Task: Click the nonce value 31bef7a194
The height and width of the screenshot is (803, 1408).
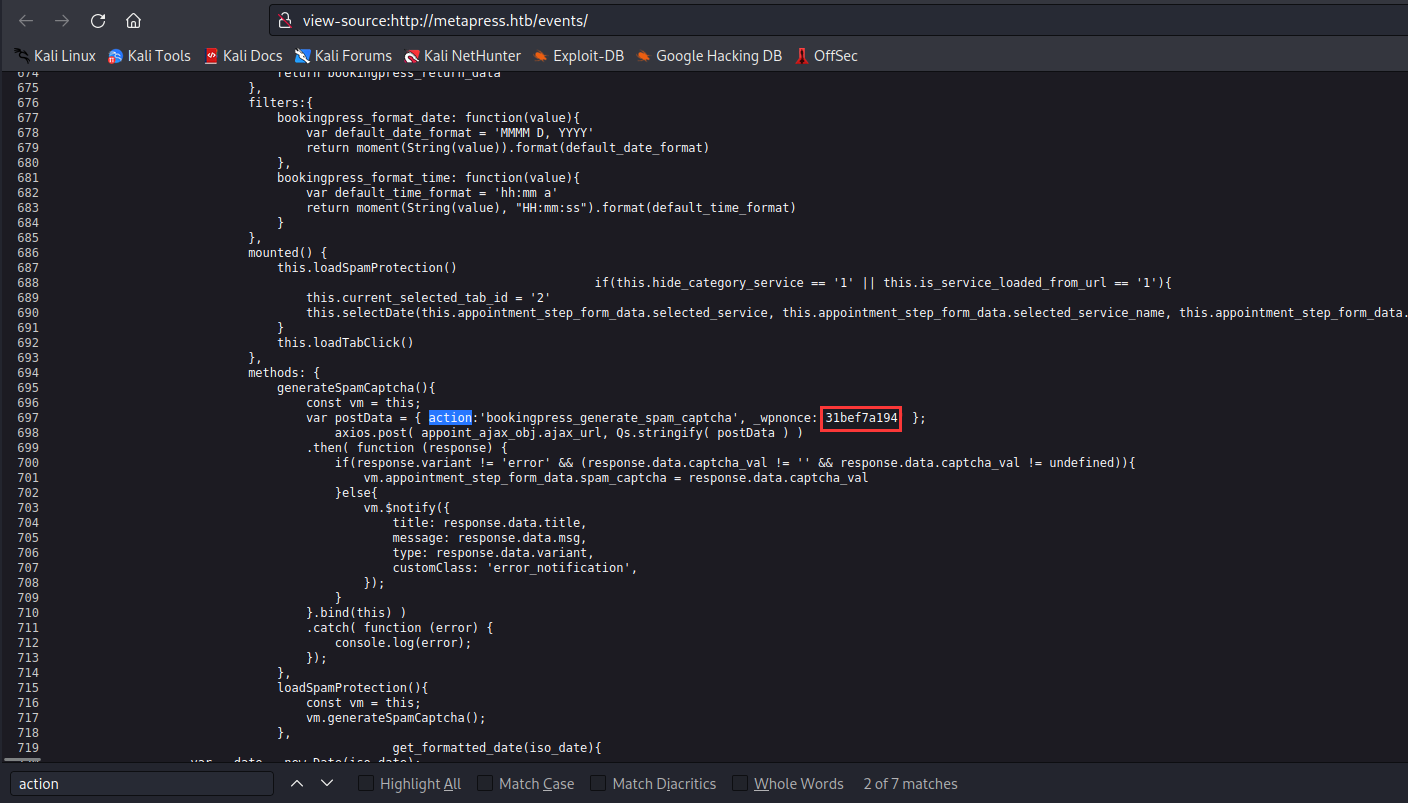Action: pyautogui.click(x=861, y=418)
